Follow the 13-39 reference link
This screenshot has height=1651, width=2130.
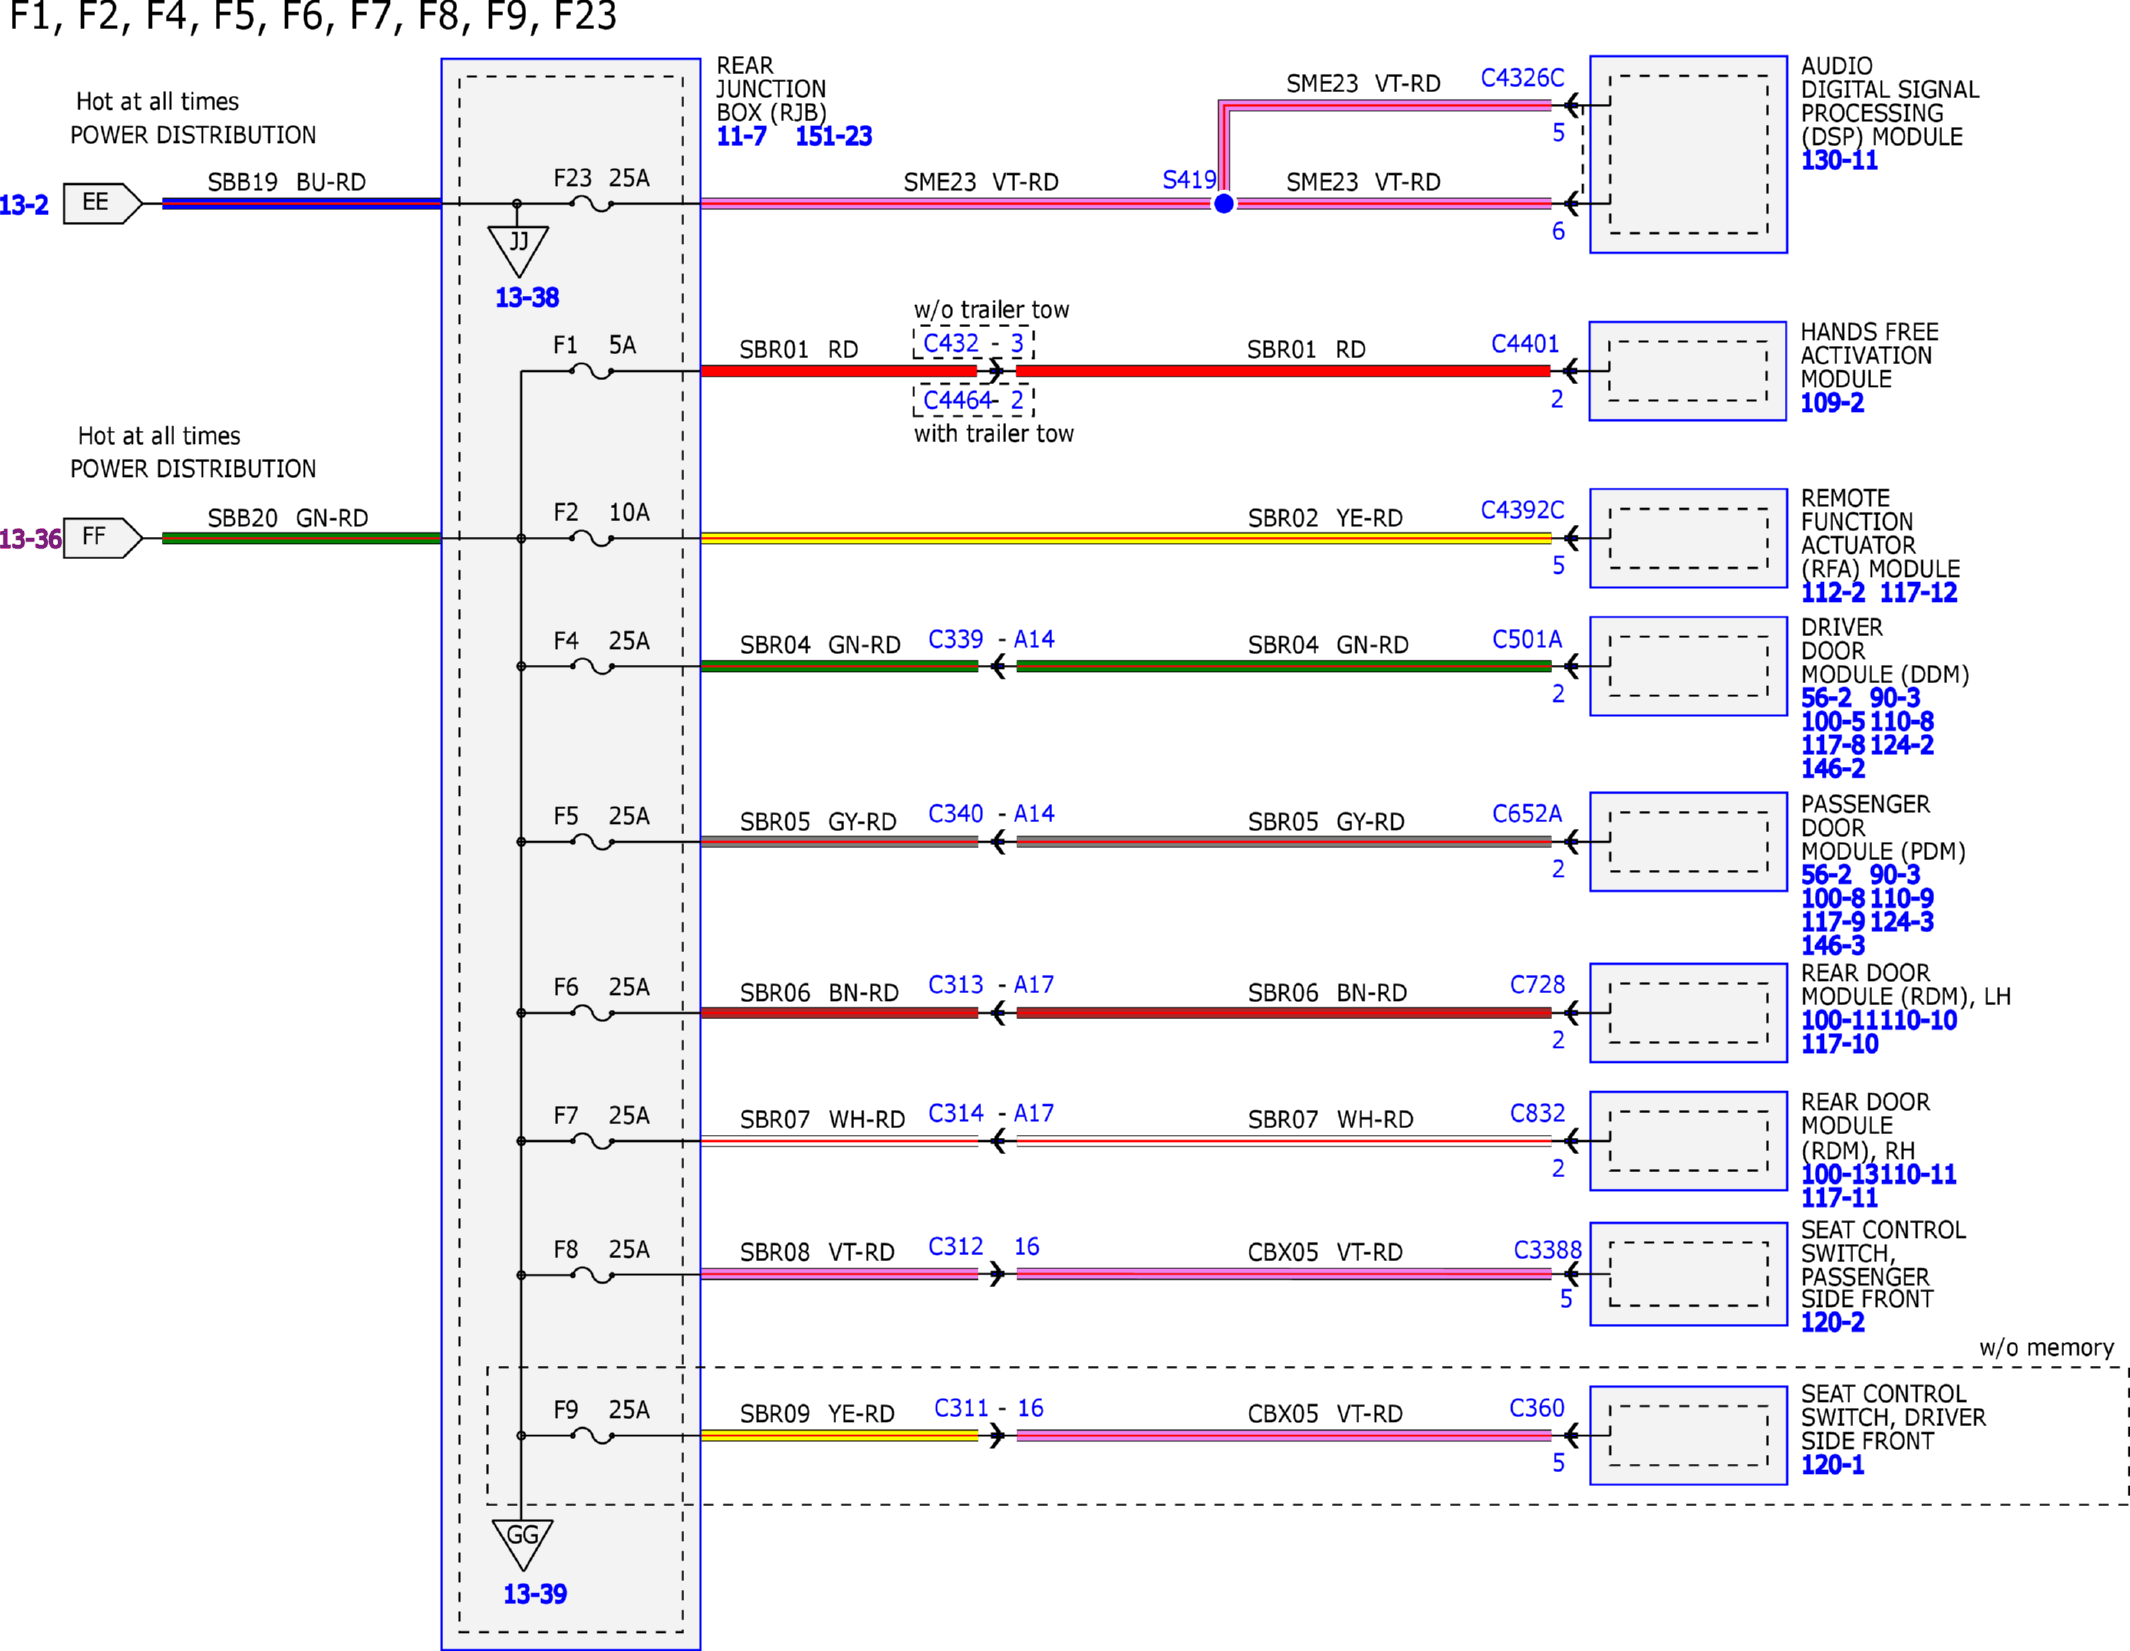[535, 1594]
